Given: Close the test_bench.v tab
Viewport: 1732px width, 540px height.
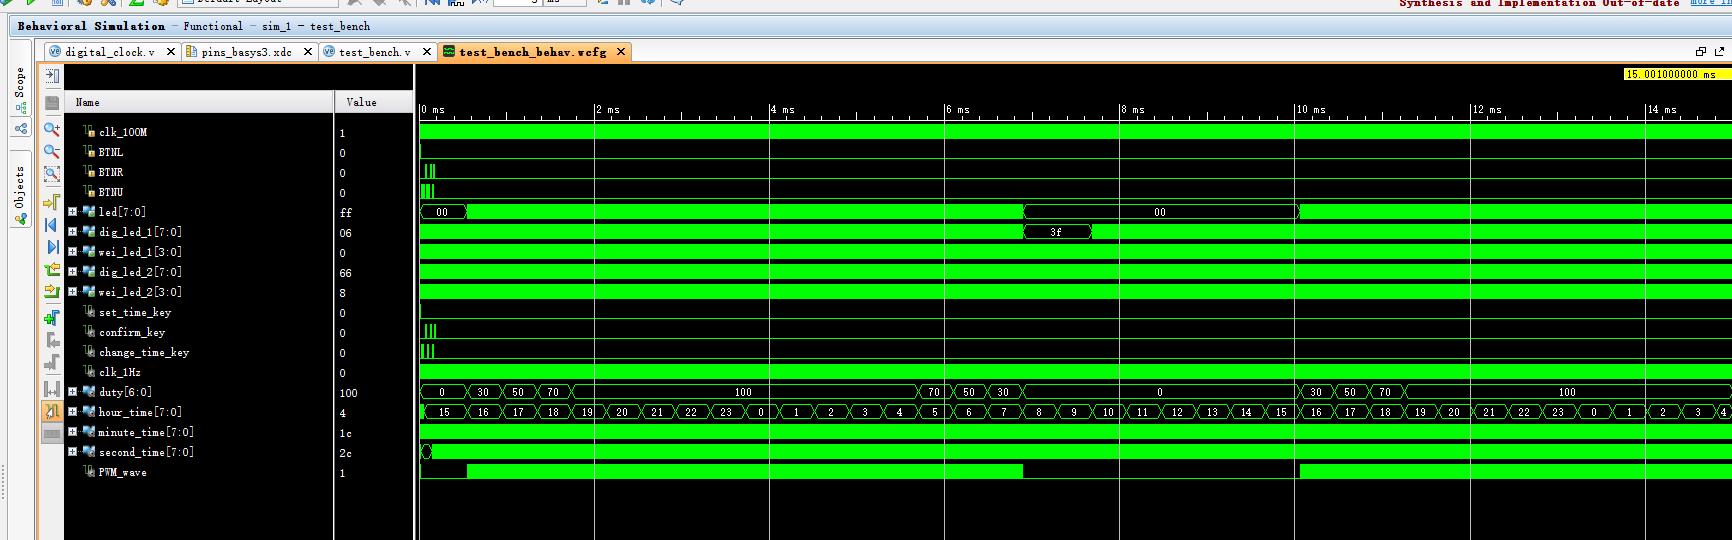Looking at the screenshot, I should pyautogui.click(x=427, y=52).
